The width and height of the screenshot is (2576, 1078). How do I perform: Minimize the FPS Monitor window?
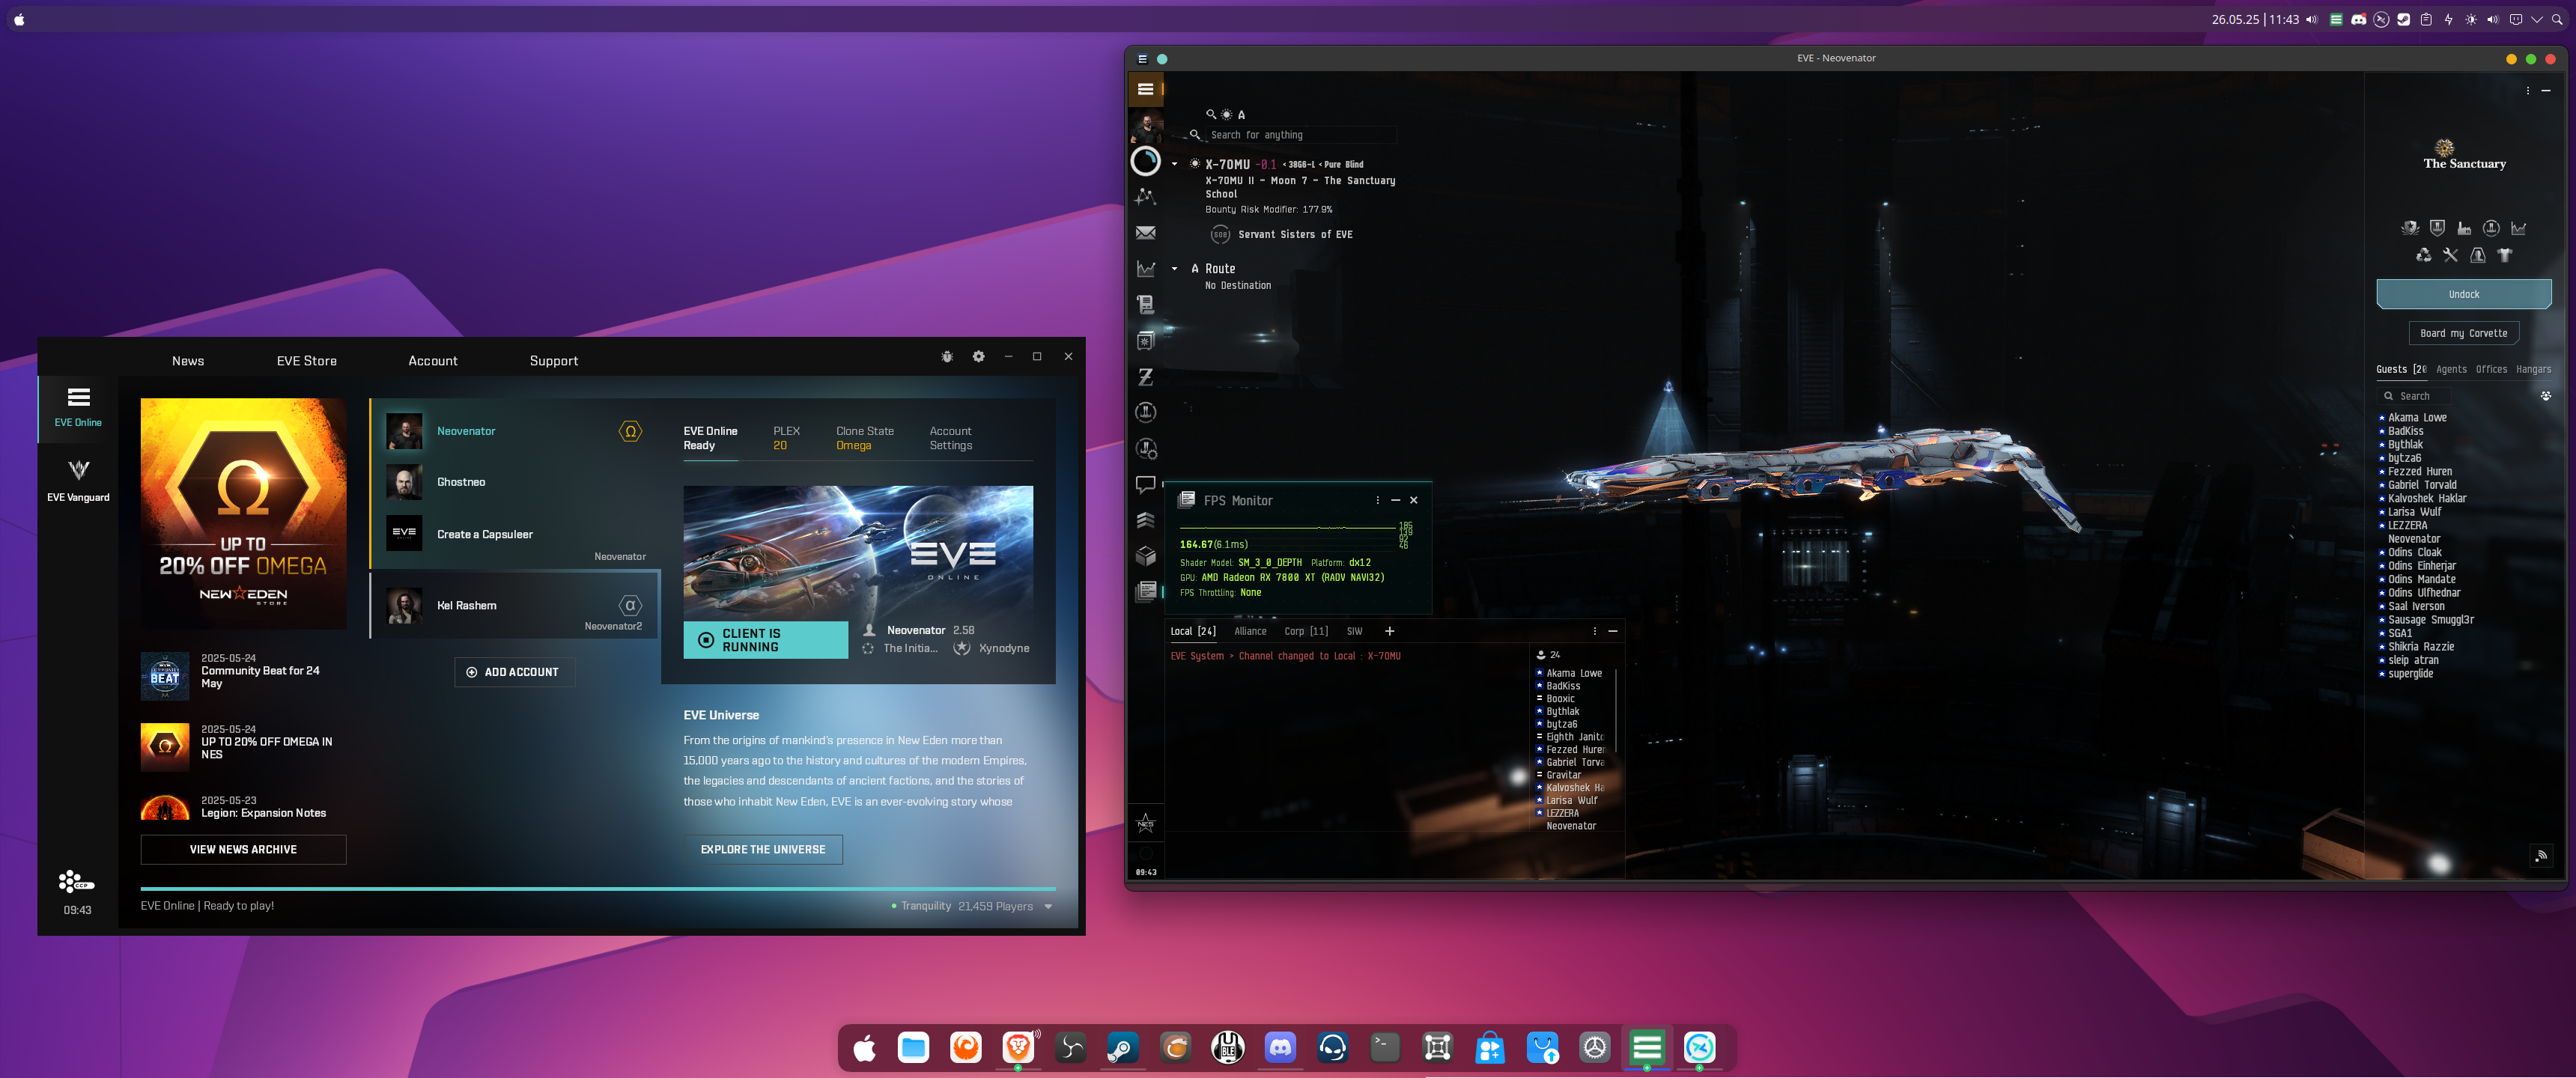pos(1395,500)
